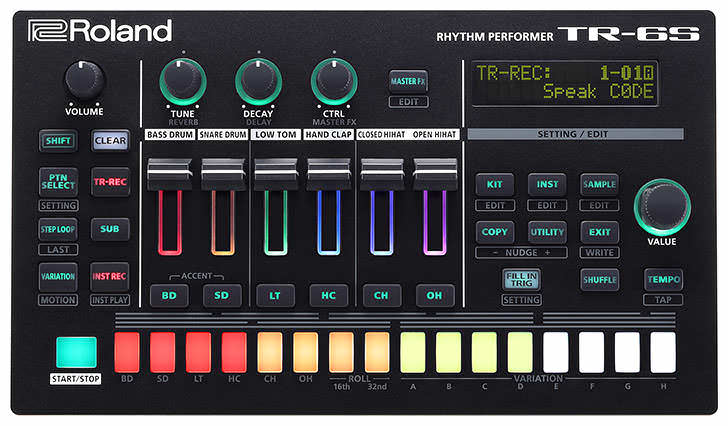The height and width of the screenshot is (426, 728).
Task: Toggle the FILL IN TRIG button
Action: coord(521,280)
